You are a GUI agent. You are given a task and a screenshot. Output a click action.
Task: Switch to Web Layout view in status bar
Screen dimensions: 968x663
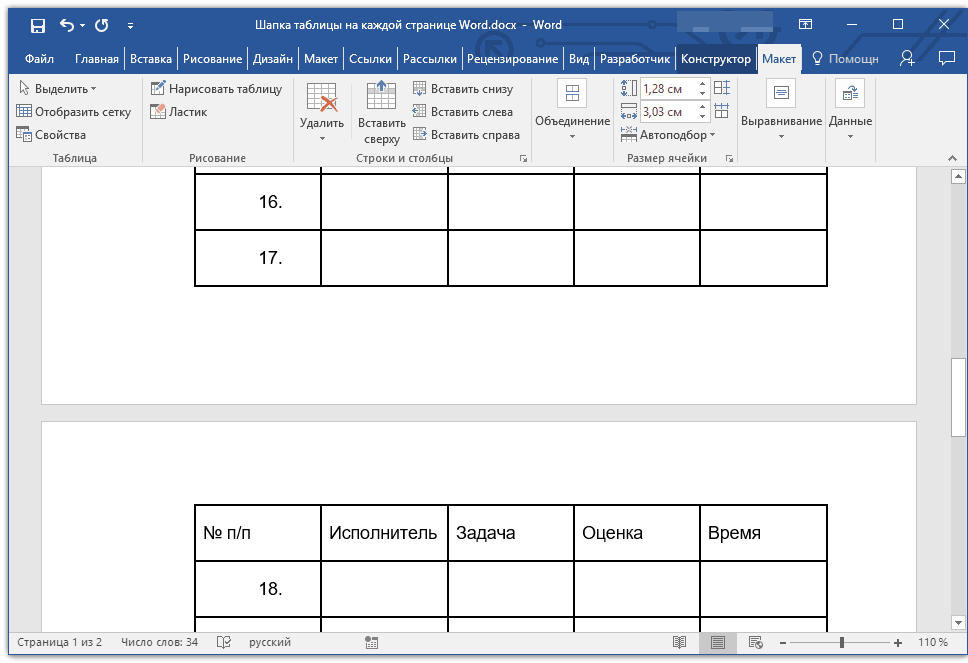point(756,642)
